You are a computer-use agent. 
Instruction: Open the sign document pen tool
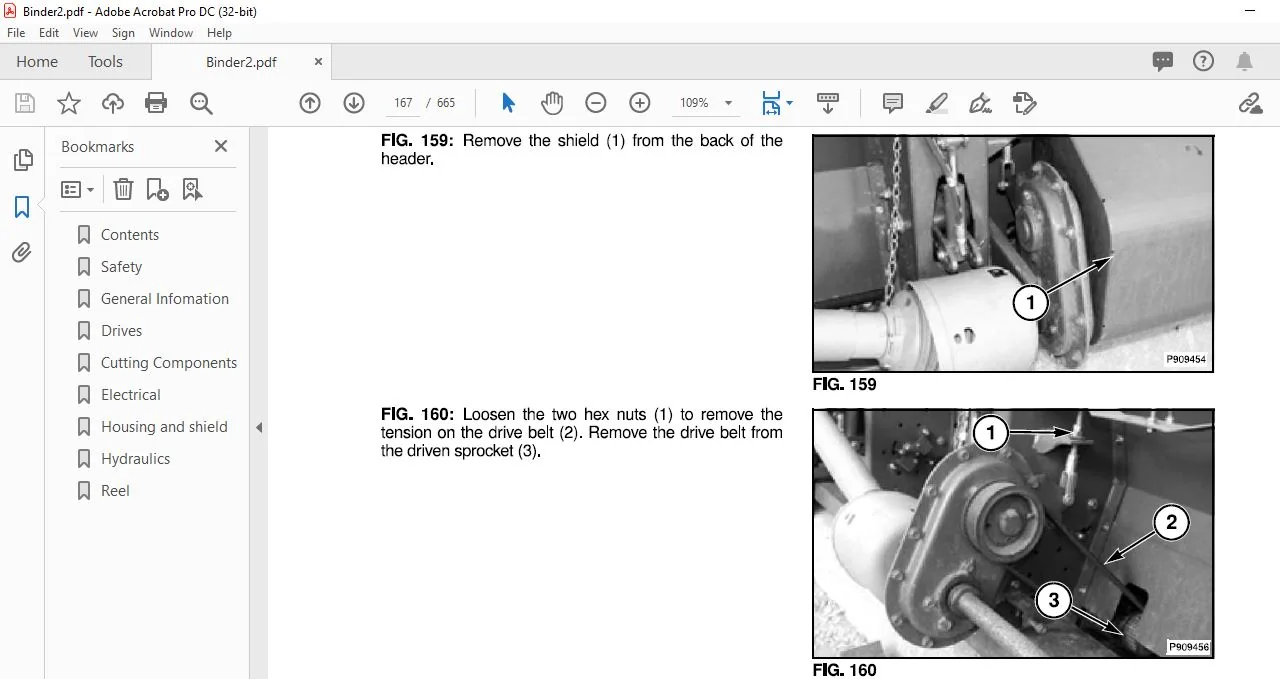980,103
